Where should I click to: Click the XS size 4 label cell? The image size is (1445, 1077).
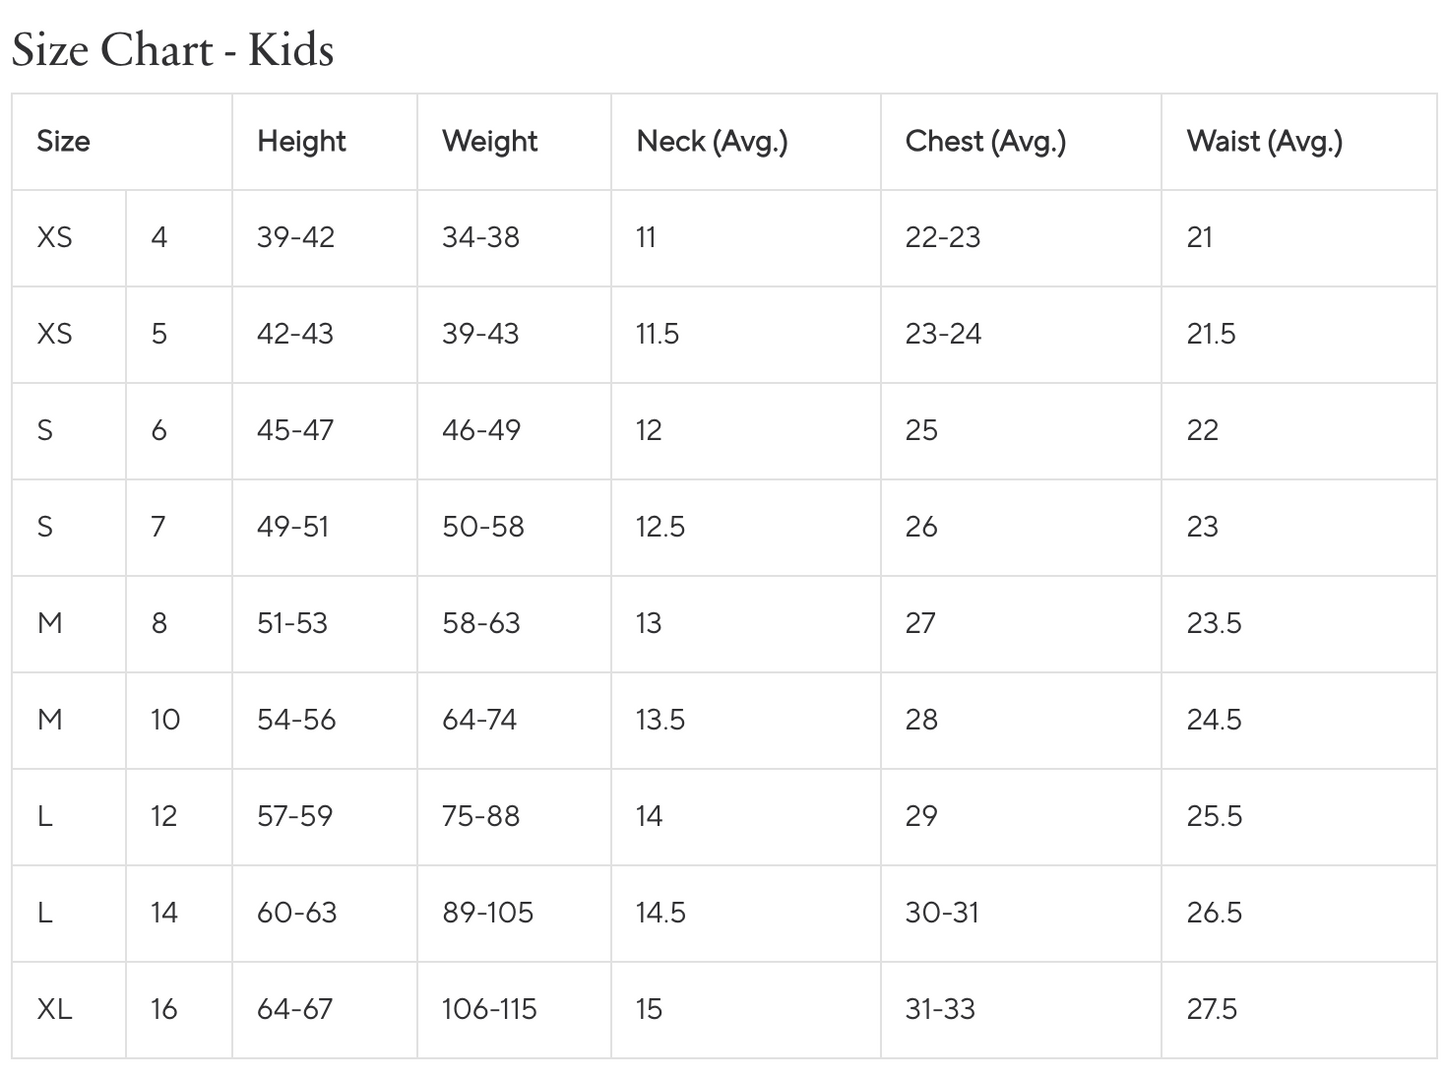(55, 237)
